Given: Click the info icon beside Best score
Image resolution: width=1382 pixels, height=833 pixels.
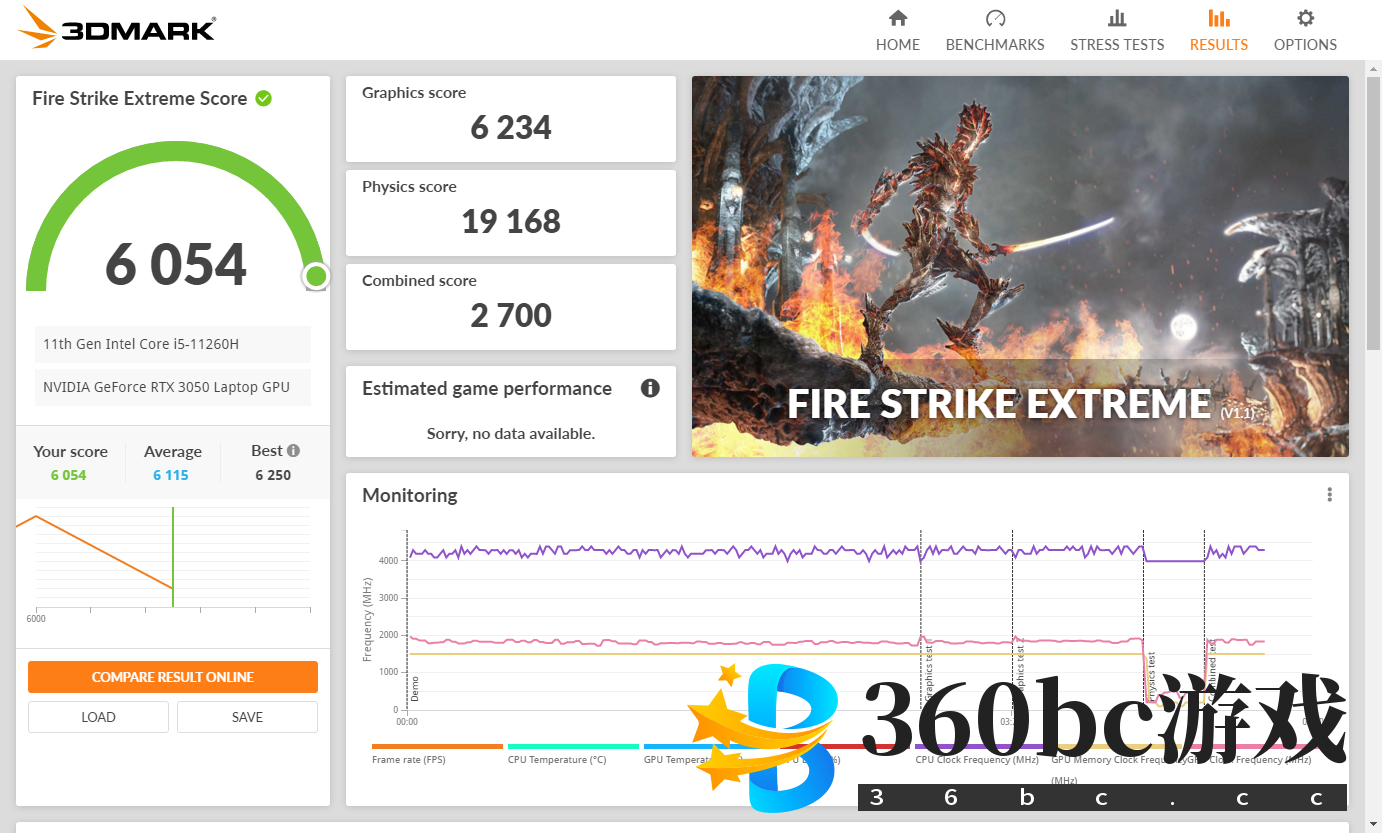Looking at the screenshot, I should pyautogui.click(x=293, y=451).
